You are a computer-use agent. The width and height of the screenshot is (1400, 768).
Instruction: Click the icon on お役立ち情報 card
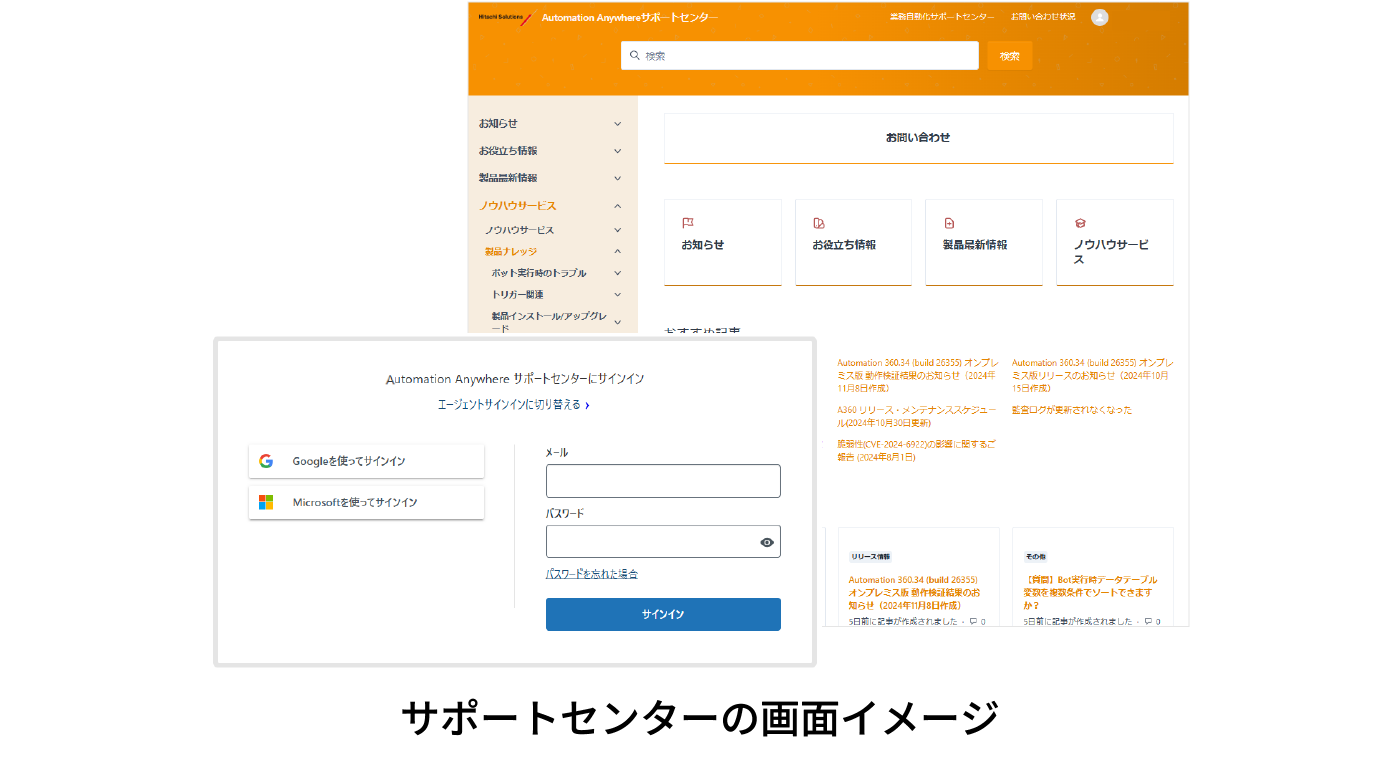click(x=819, y=223)
